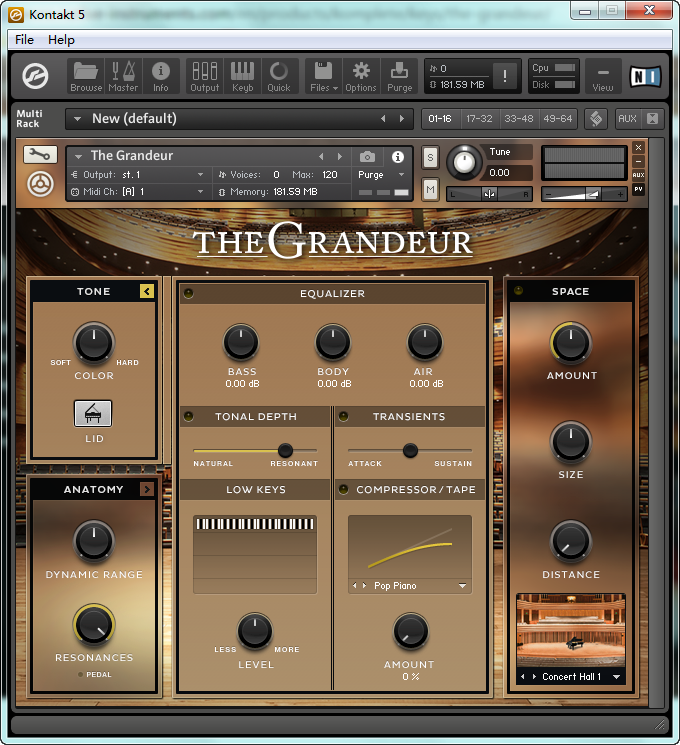Open the Master editor
Viewport: 680px width, 745px height.
click(123, 76)
